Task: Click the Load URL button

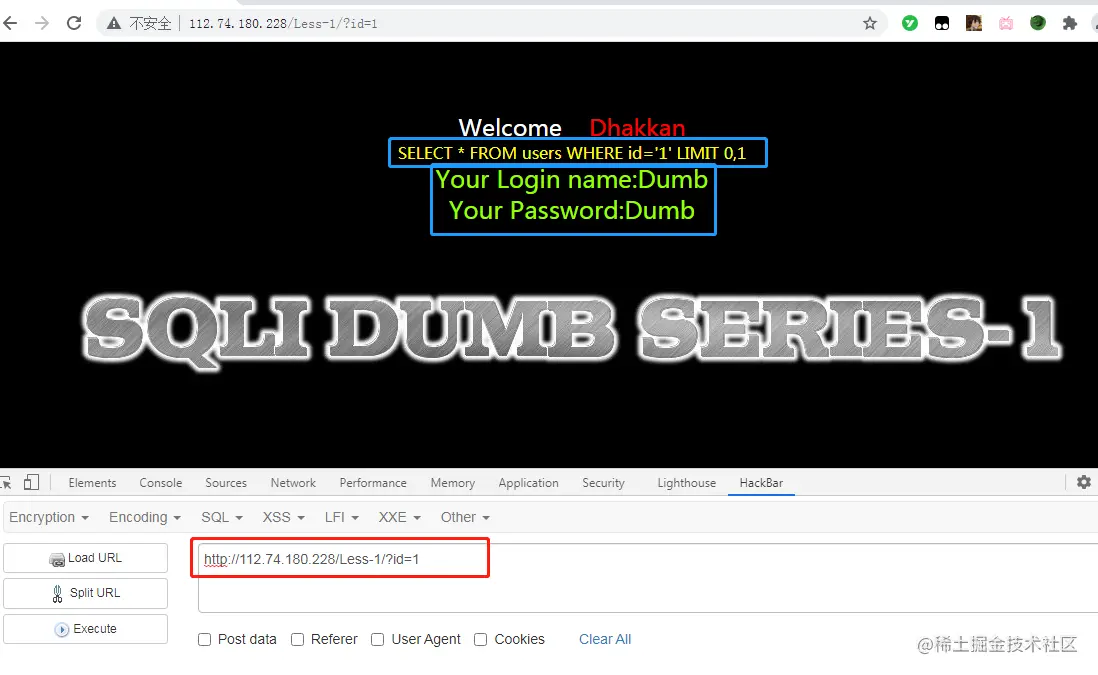Action: point(85,558)
